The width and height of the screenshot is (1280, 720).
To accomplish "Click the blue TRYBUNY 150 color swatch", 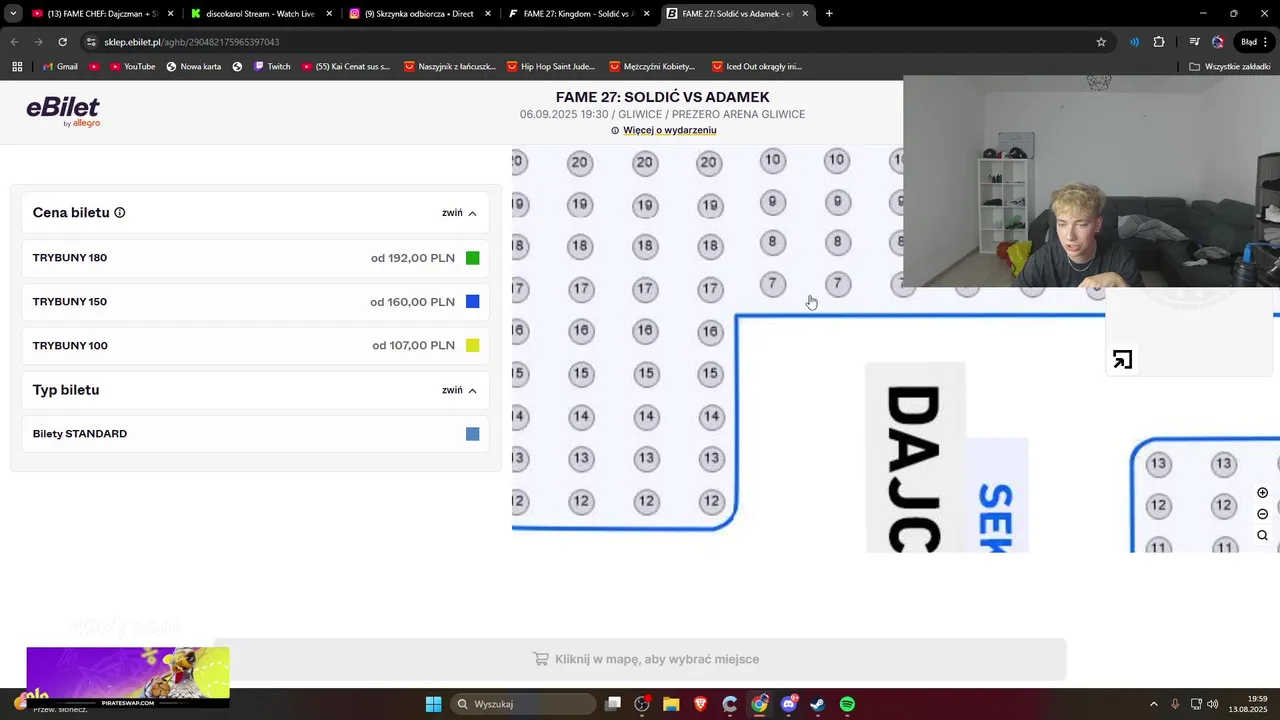I will [x=473, y=302].
